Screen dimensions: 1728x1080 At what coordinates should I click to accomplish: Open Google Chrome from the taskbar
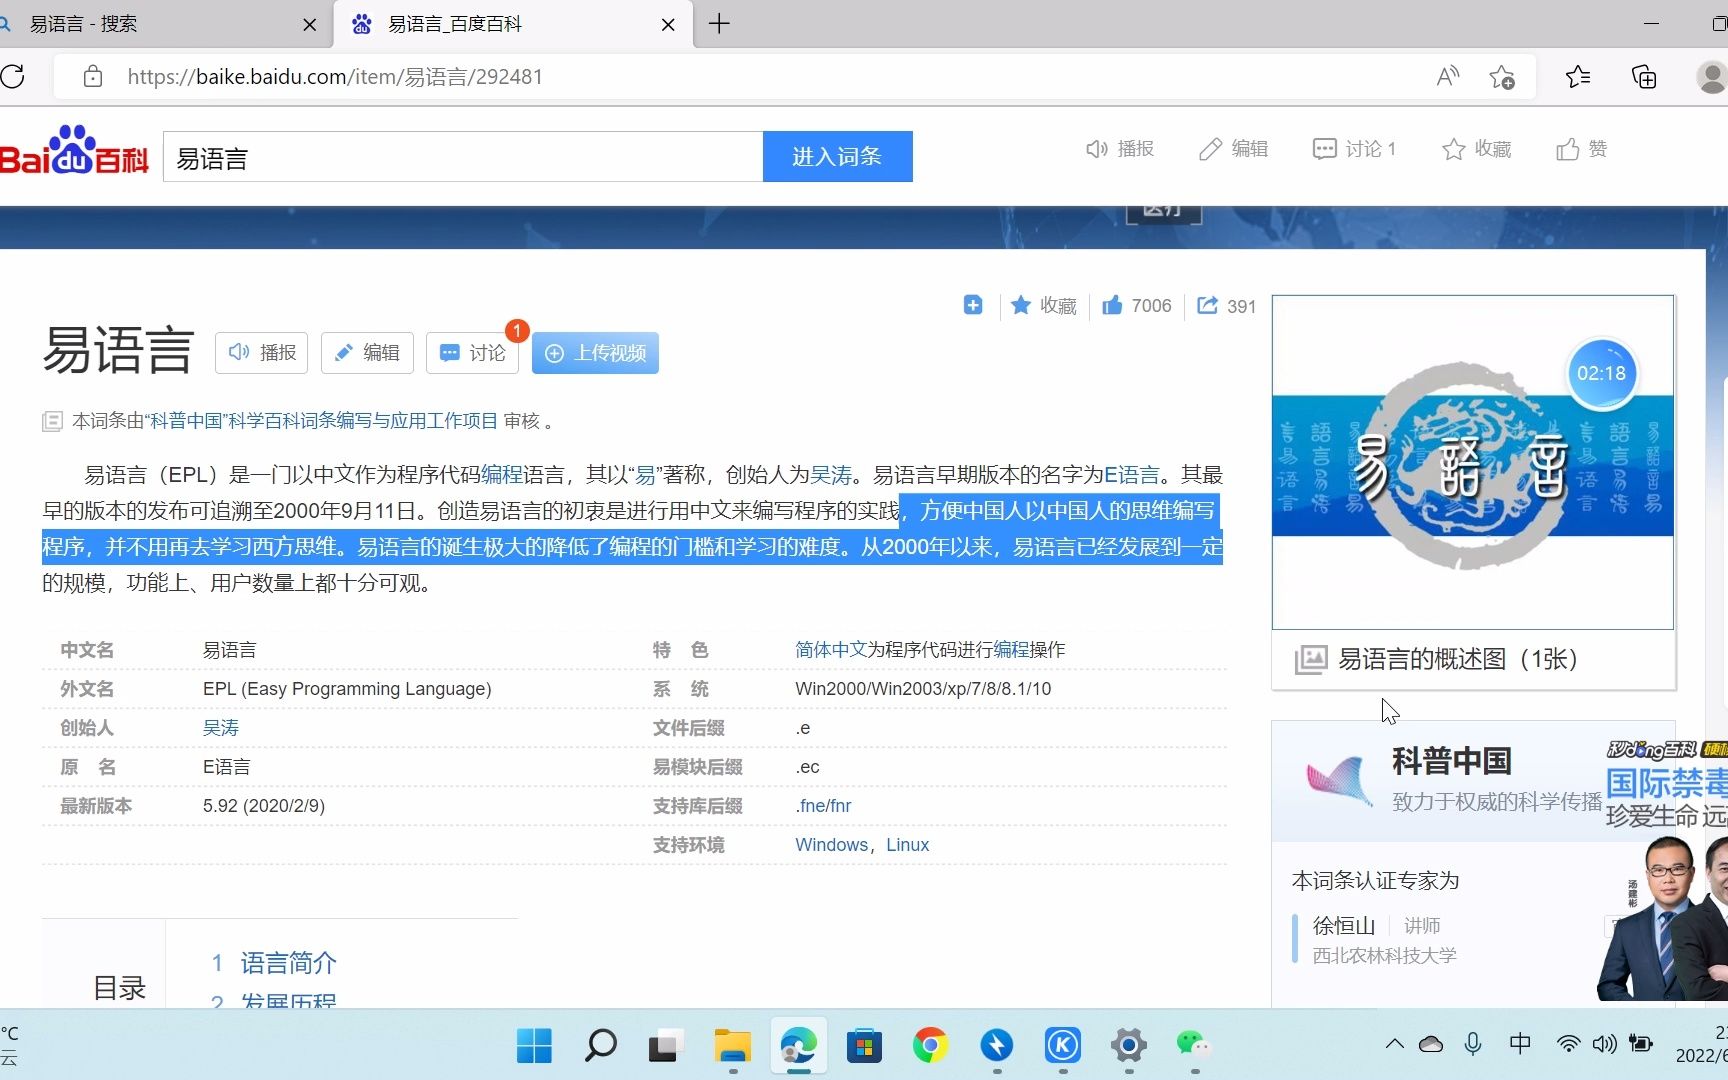click(930, 1046)
